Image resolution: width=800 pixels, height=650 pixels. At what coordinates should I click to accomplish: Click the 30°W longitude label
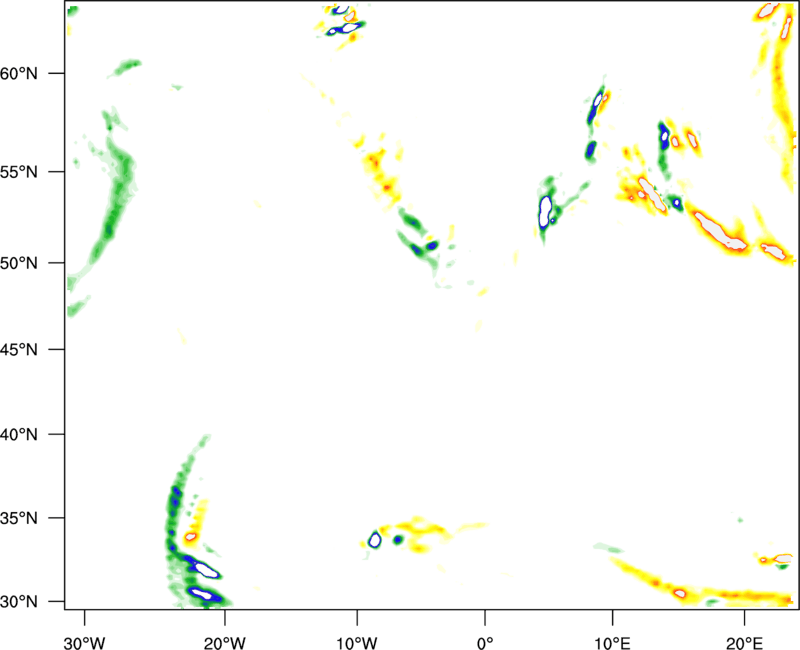(x=85, y=643)
